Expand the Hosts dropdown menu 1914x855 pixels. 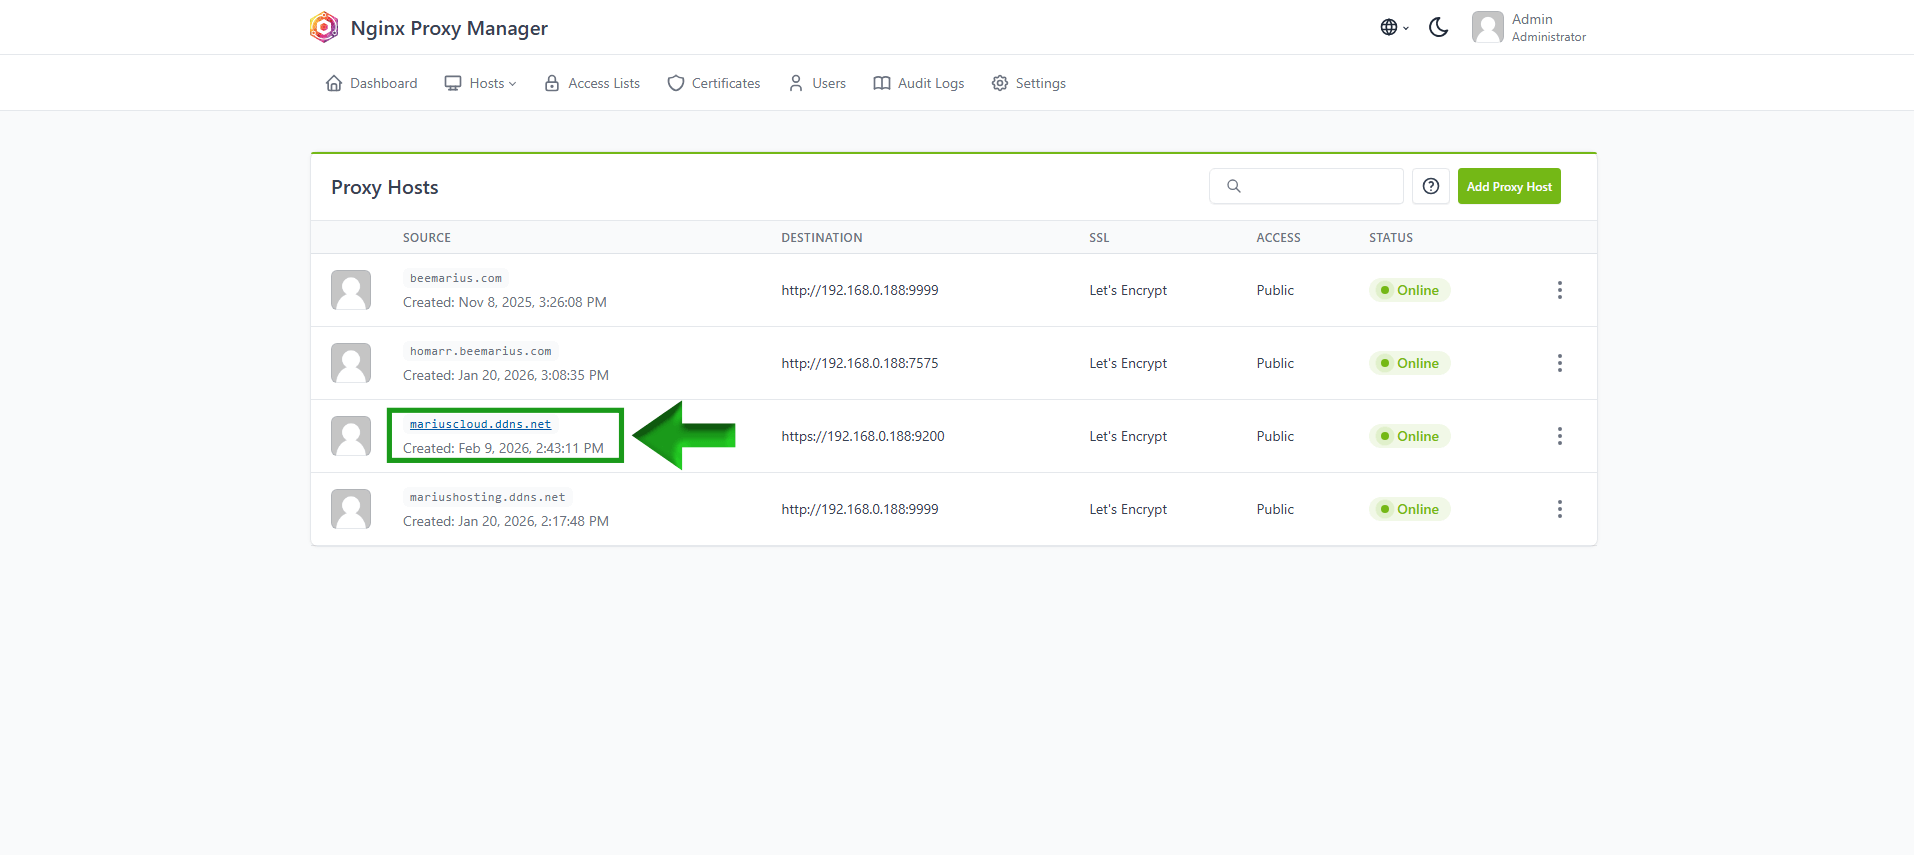tap(481, 83)
